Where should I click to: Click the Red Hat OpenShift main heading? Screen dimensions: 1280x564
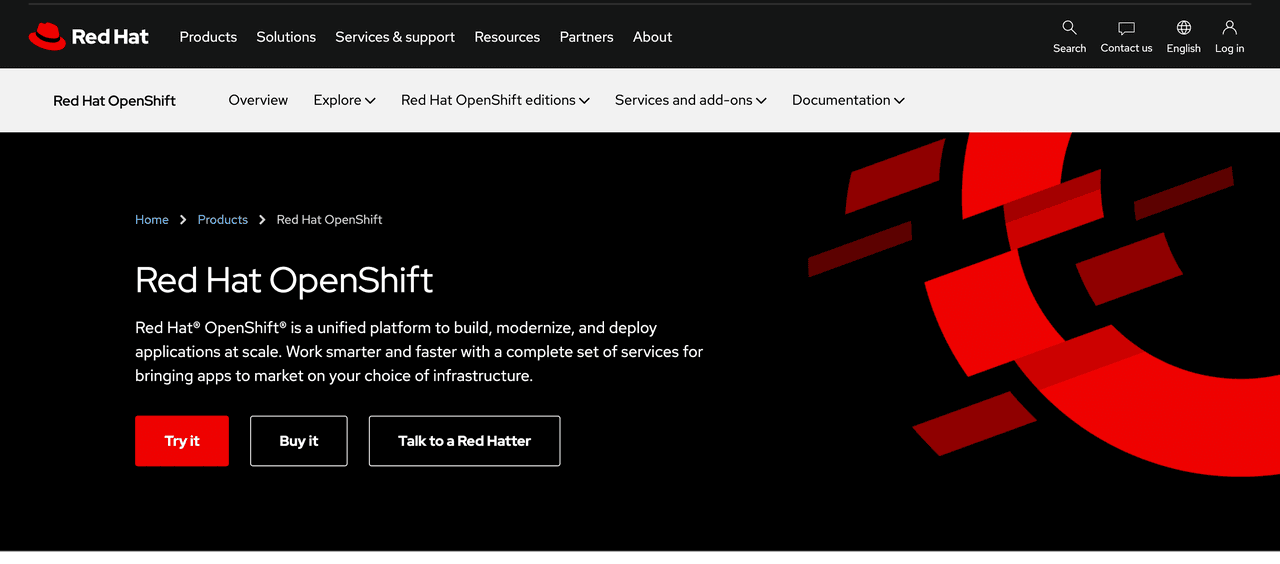click(284, 280)
